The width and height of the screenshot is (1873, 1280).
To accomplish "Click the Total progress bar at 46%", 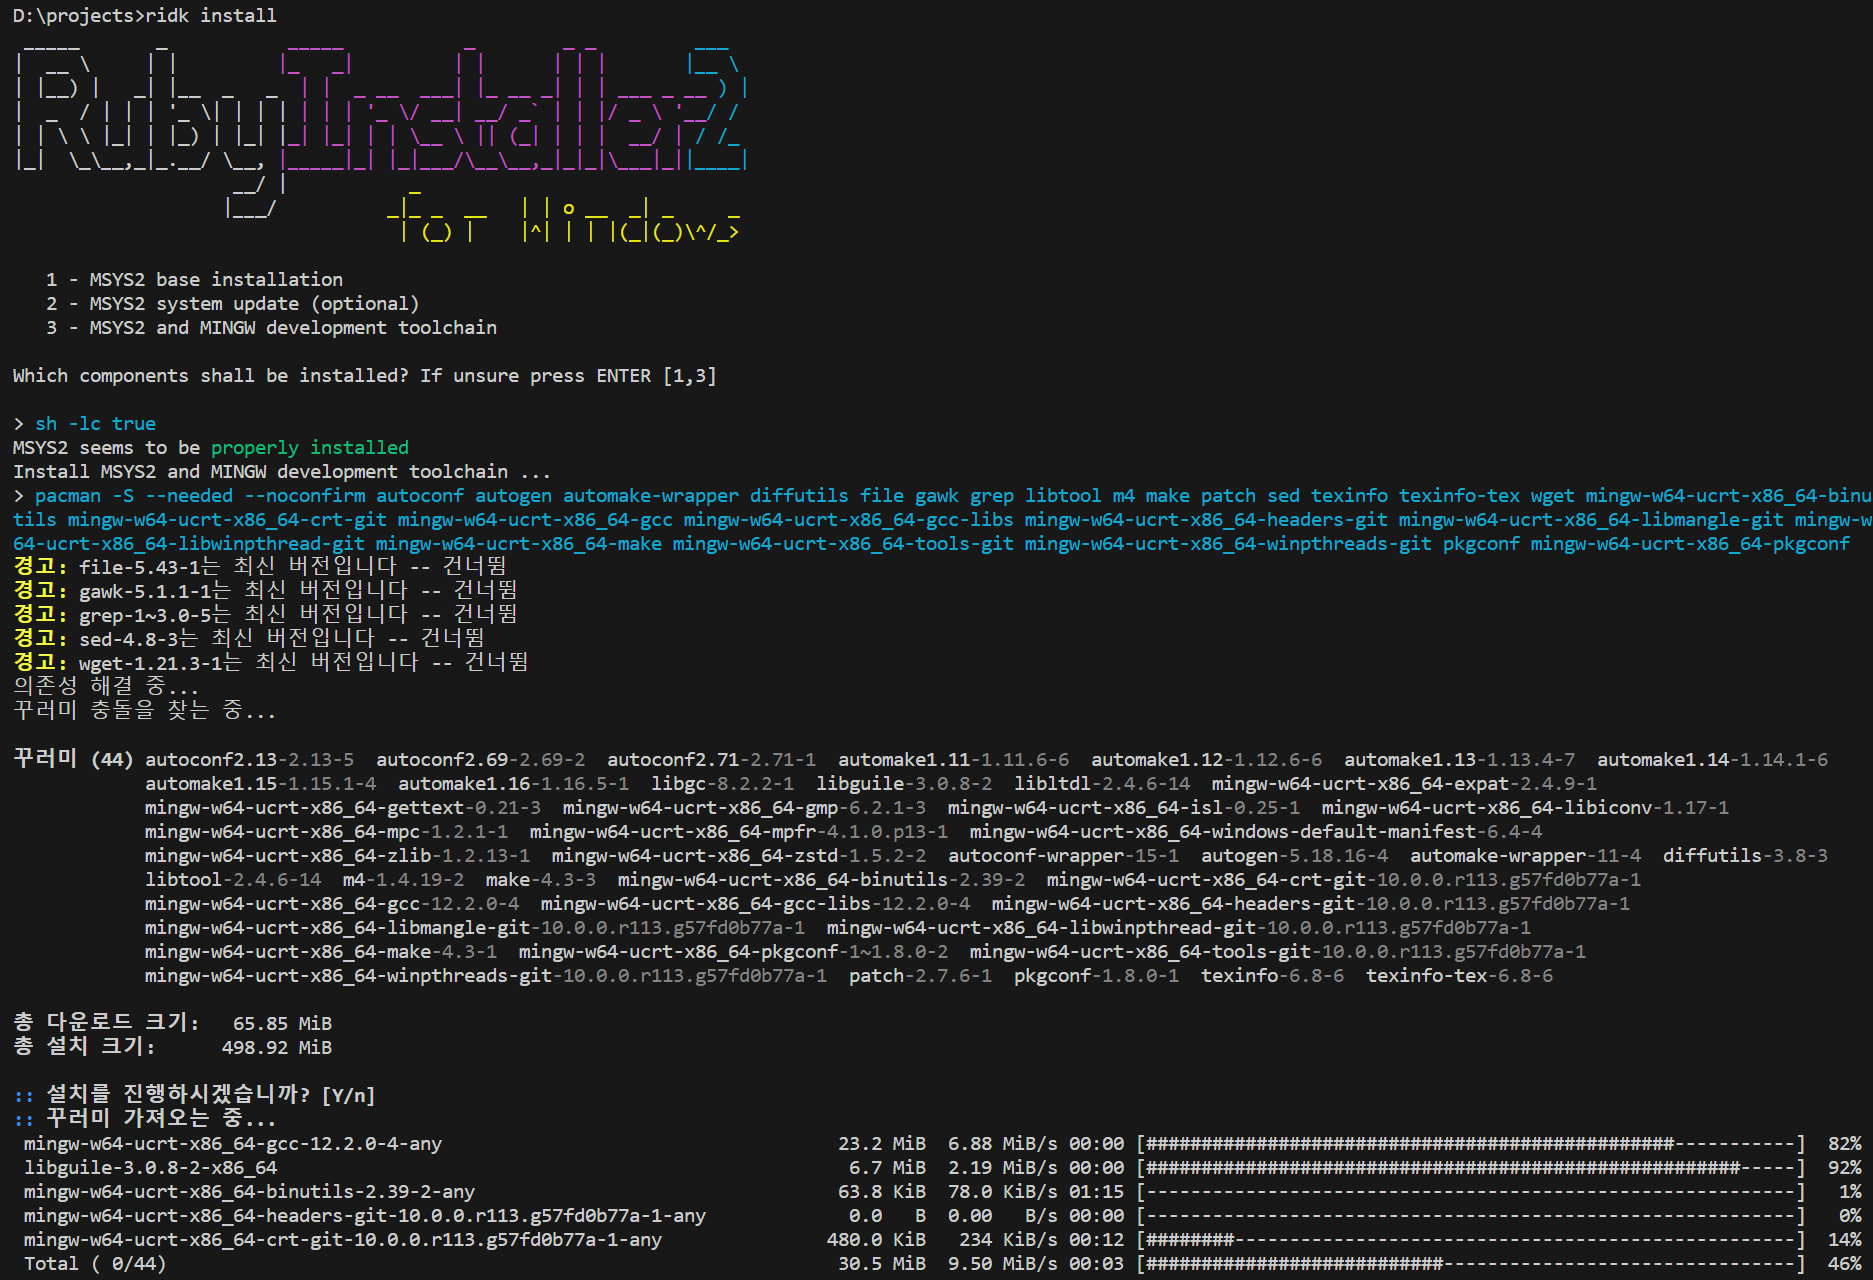I will click(1470, 1263).
